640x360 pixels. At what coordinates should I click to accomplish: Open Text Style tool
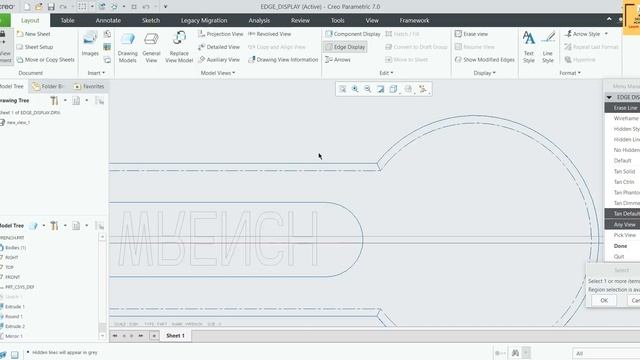point(529,47)
